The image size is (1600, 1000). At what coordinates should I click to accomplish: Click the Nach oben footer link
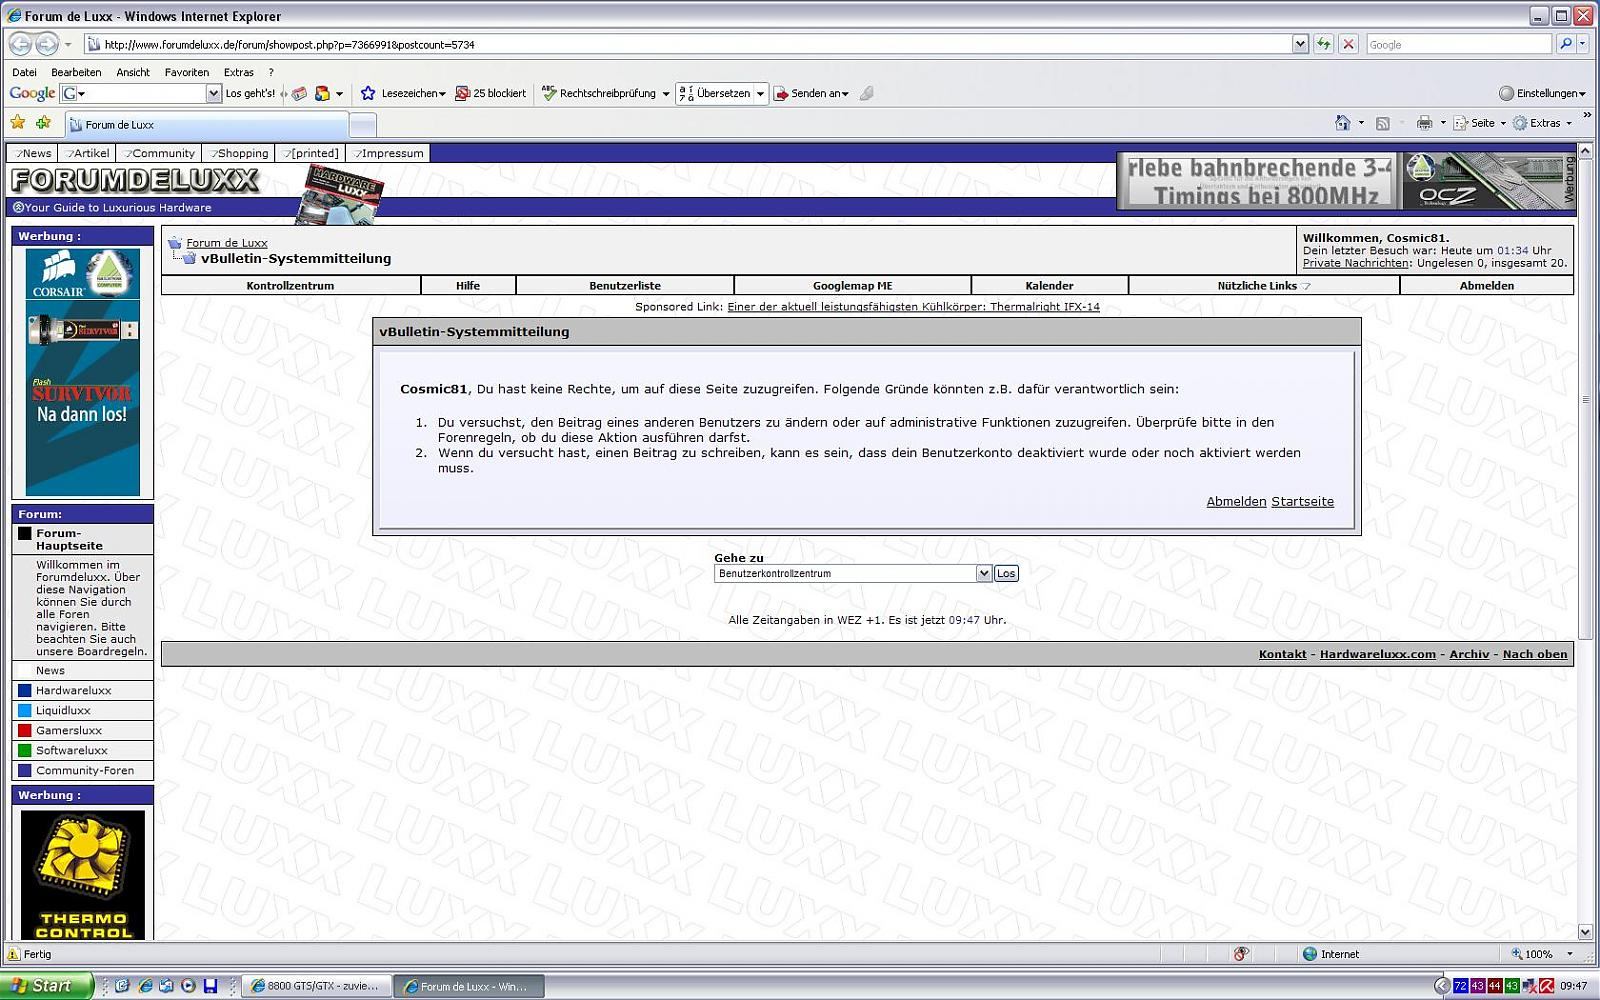coord(1535,654)
